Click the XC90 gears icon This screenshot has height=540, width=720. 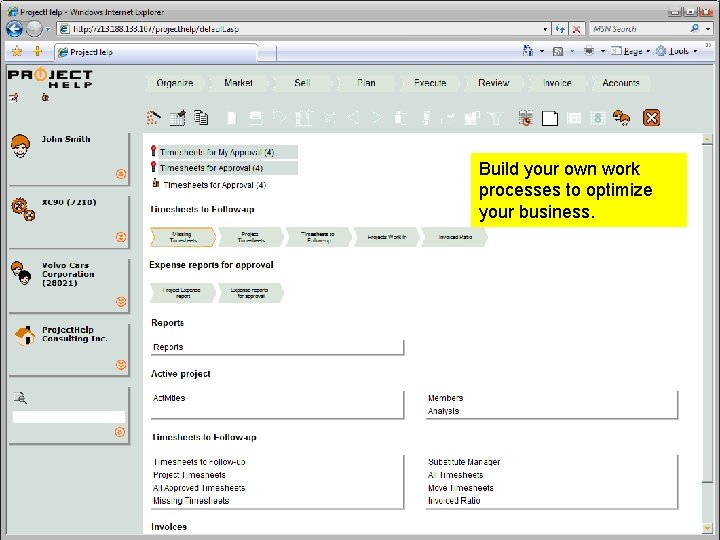click(x=23, y=209)
